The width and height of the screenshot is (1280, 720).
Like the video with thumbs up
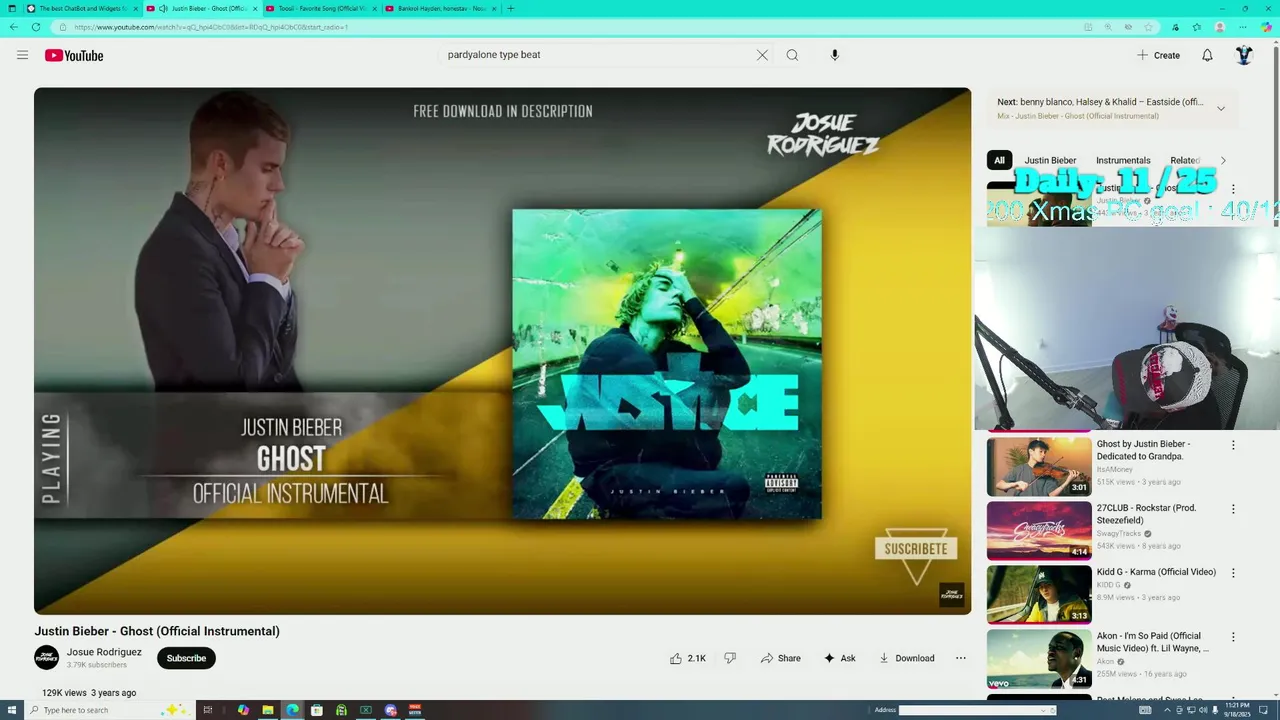click(x=688, y=658)
